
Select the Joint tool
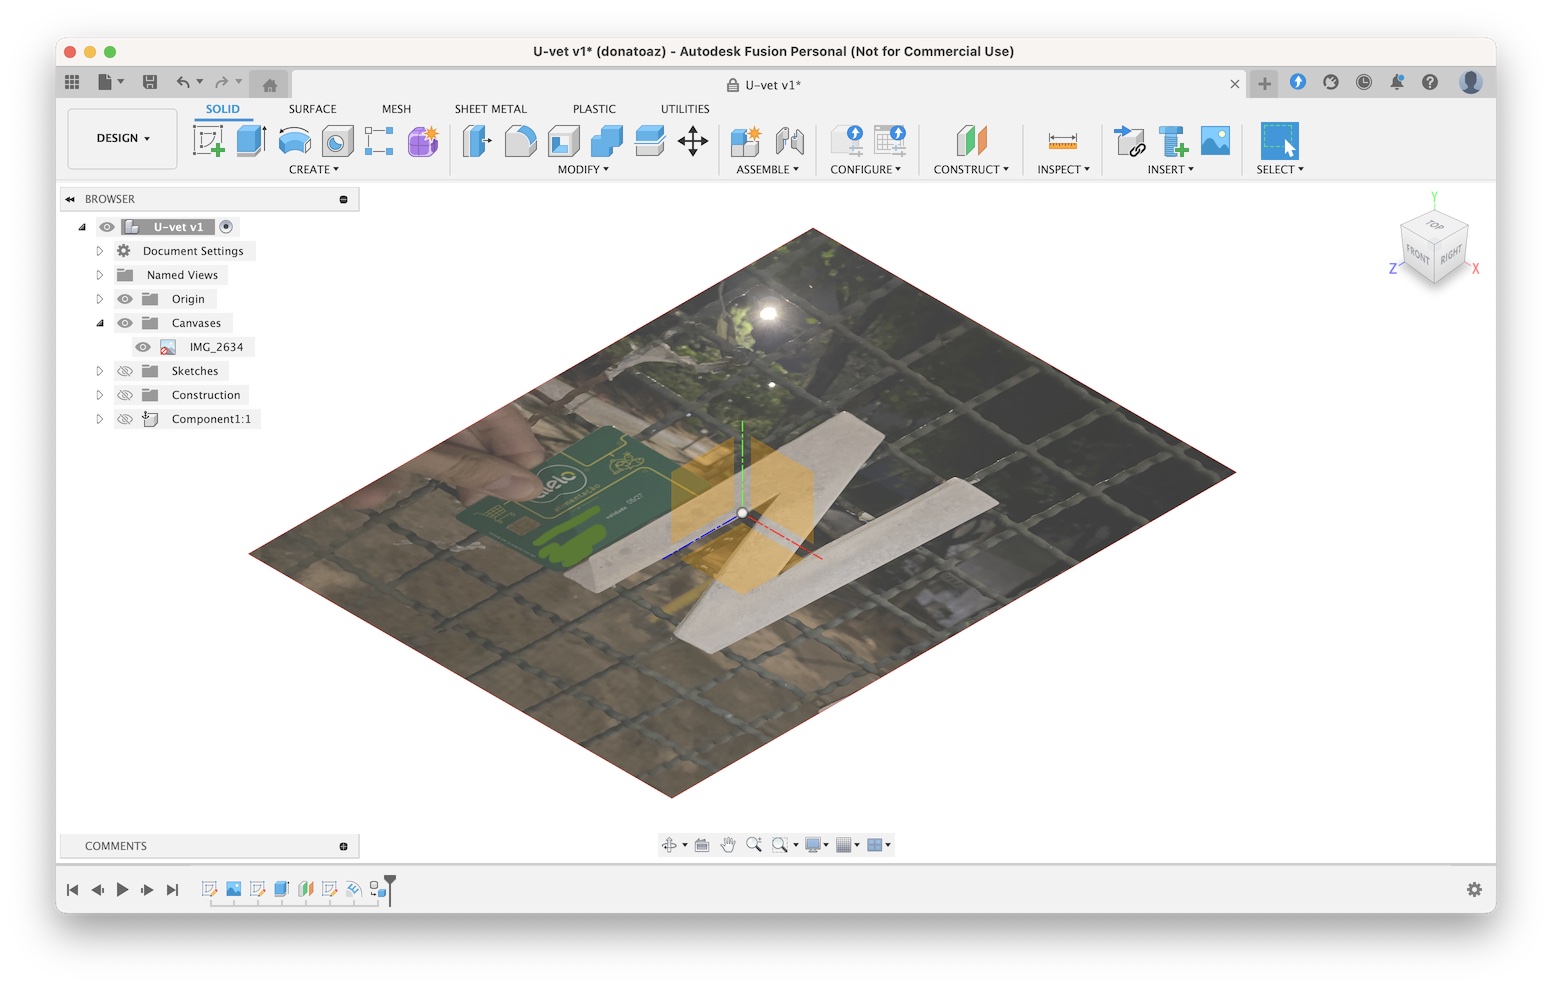789,141
